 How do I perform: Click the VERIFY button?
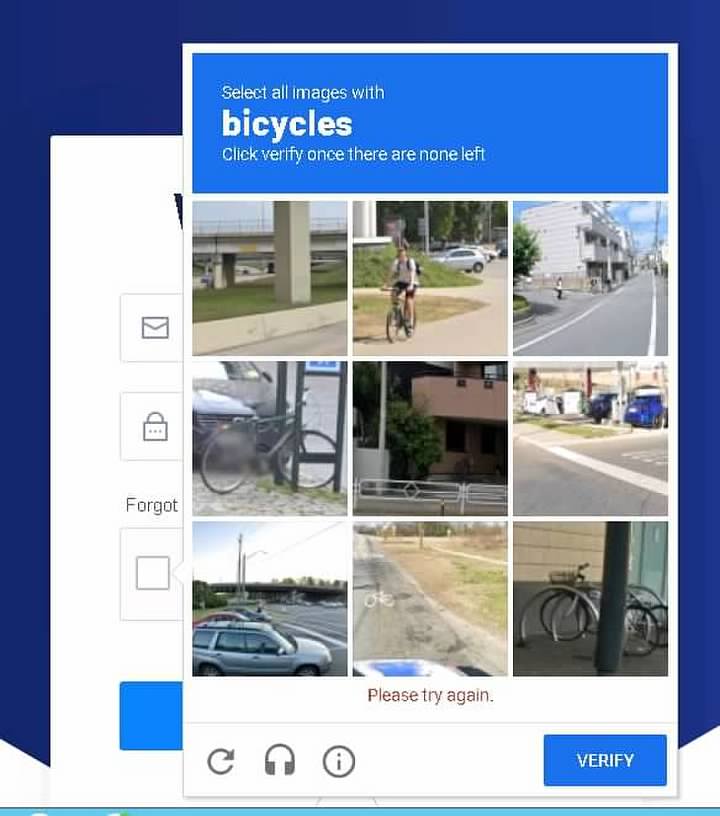pyautogui.click(x=605, y=760)
